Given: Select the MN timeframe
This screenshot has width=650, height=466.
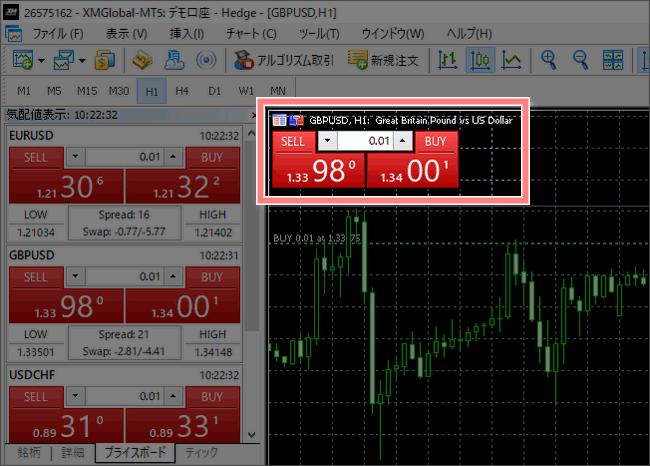Looking at the screenshot, I should [278, 91].
